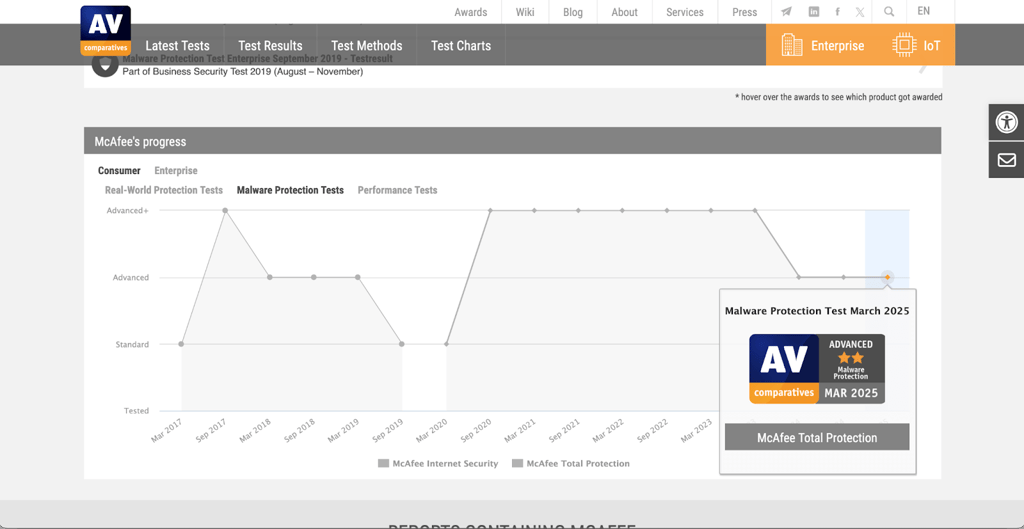Image resolution: width=1024 pixels, height=529 pixels.
Task: Click the Mar 2022 Advanced+ data point
Action: point(622,210)
